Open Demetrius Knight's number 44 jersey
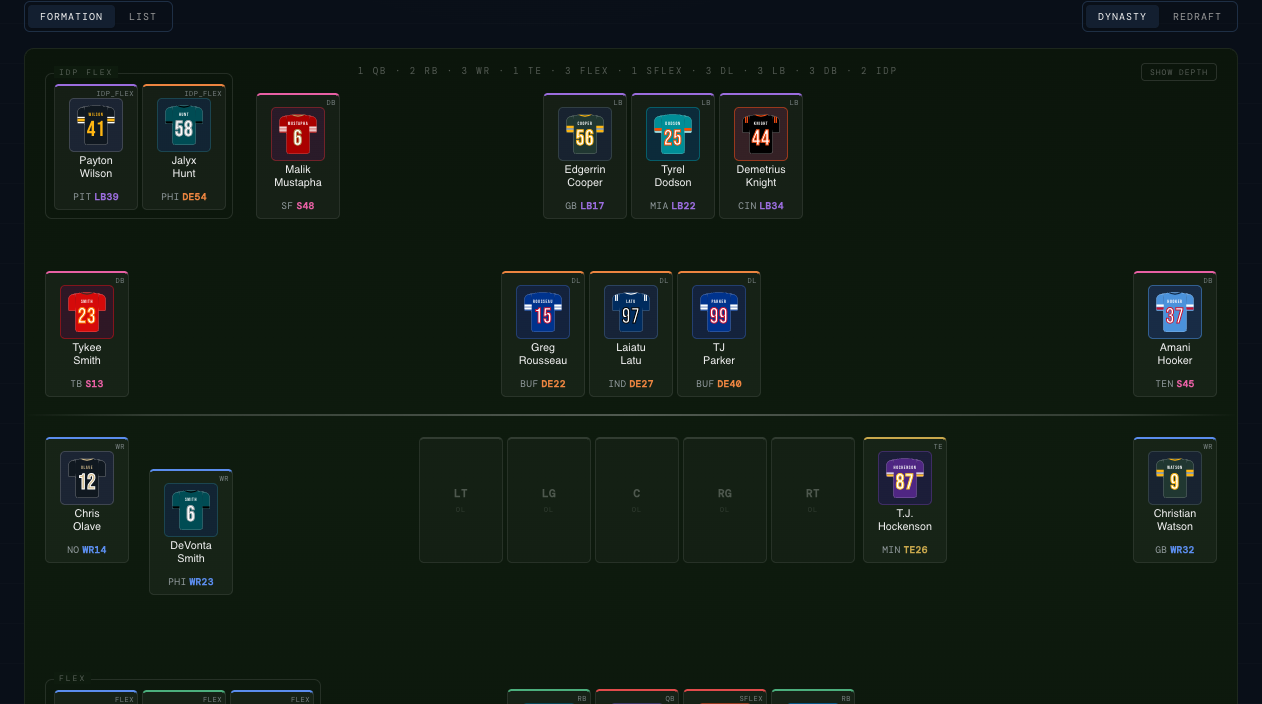Image resolution: width=1262 pixels, height=704 pixels. coord(761,134)
